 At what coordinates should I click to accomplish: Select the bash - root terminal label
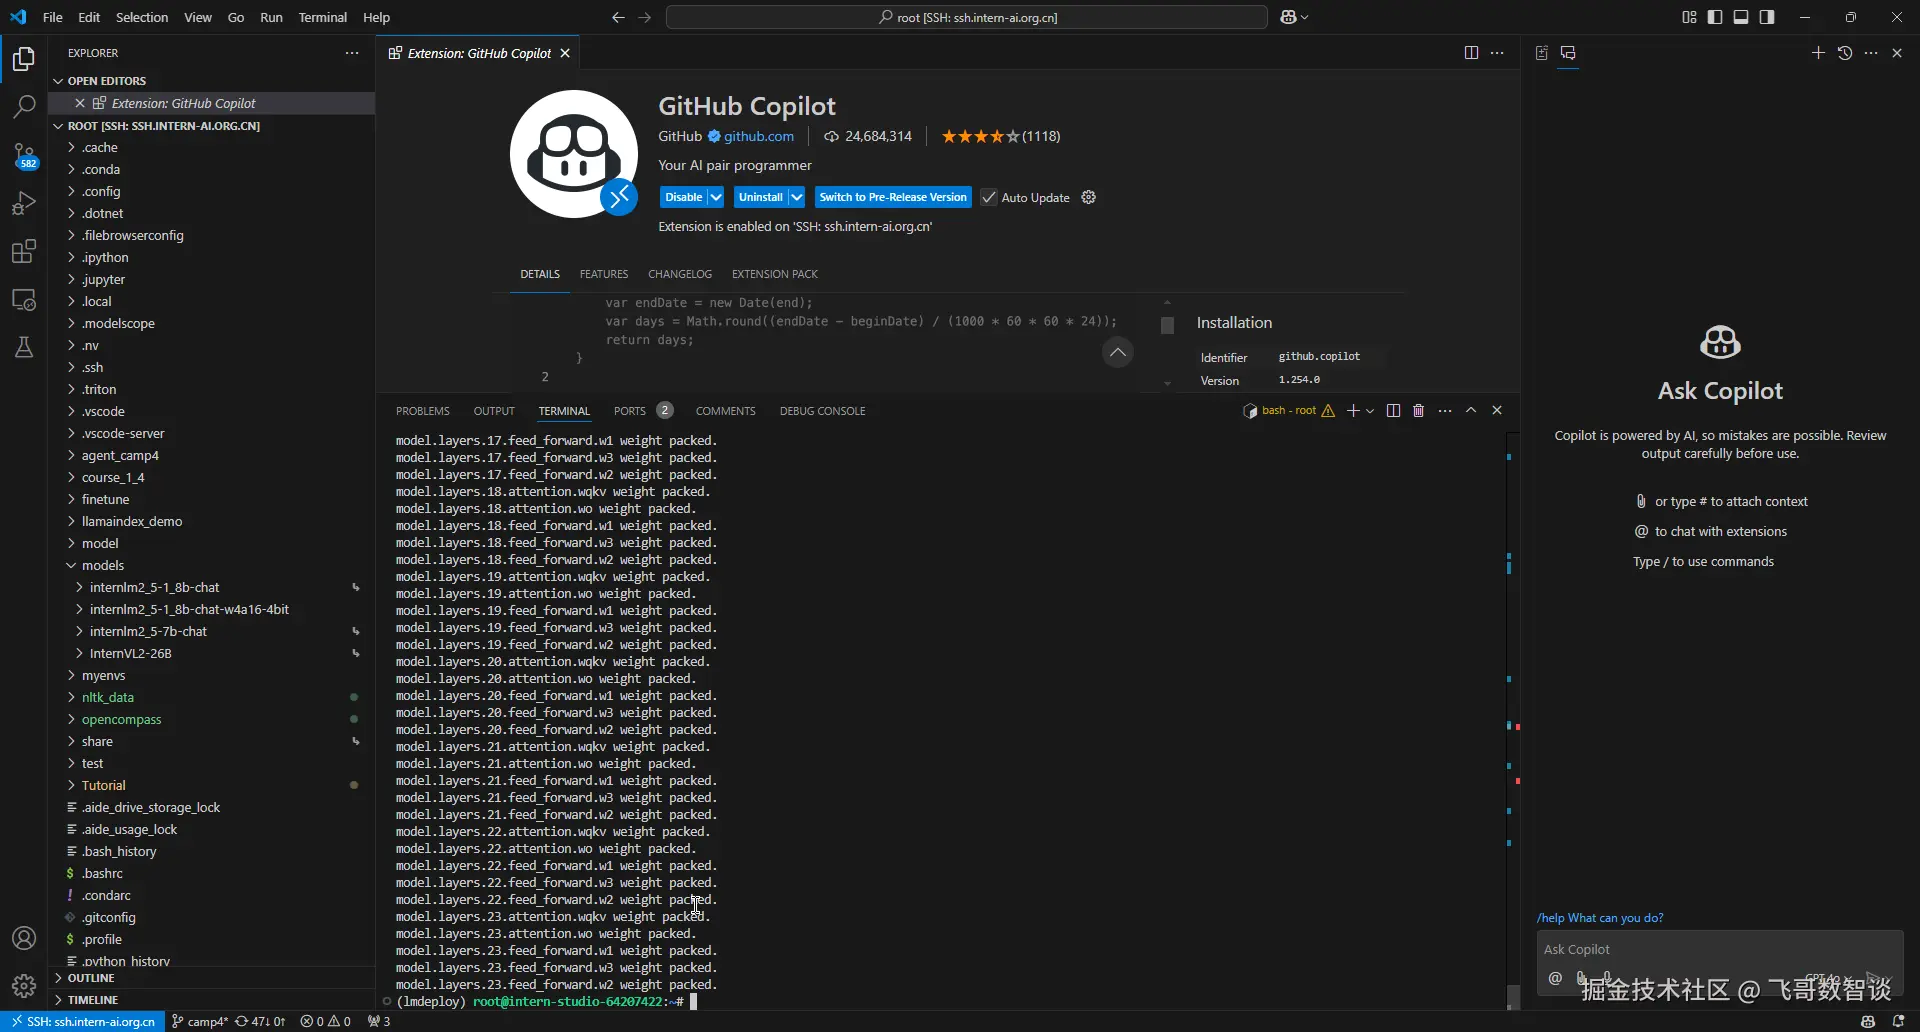(x=1288, y=411)
